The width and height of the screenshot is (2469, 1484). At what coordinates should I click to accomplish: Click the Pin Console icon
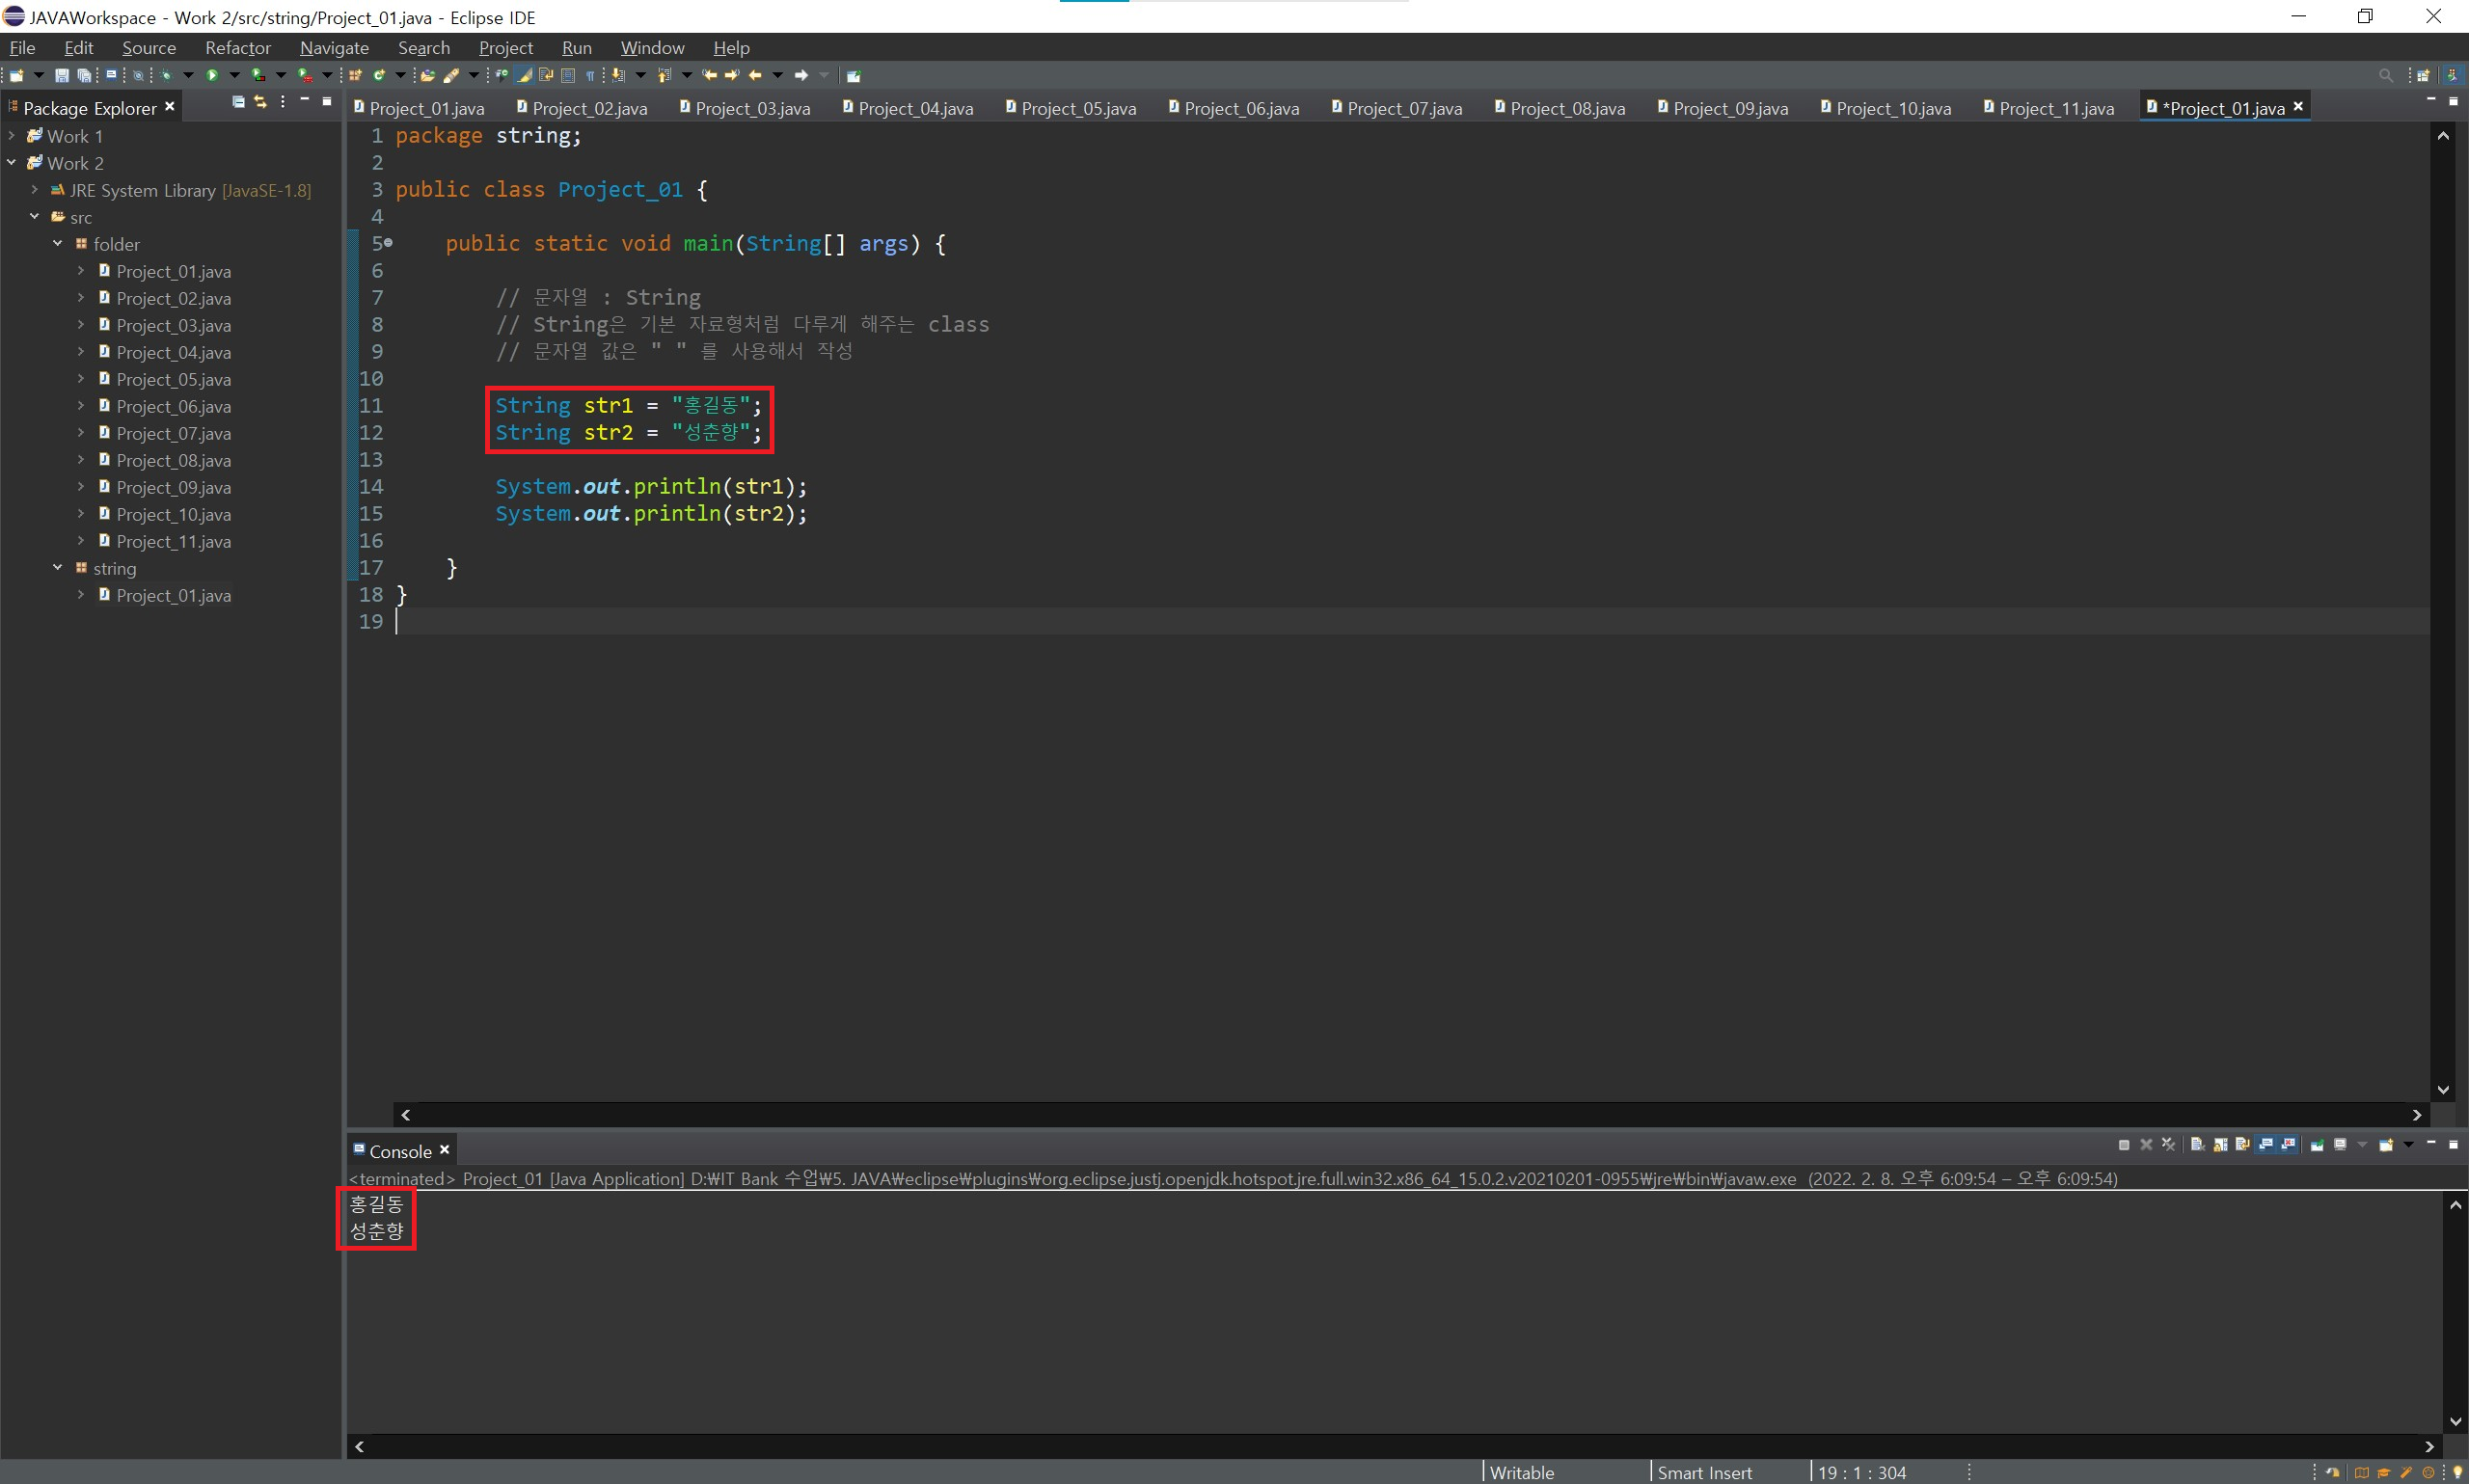[2317, 1145]
